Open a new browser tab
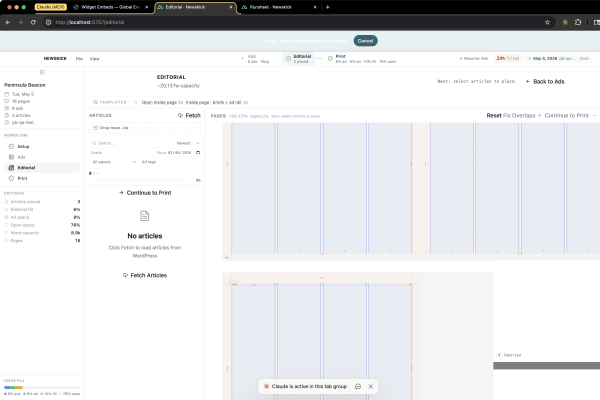600x400 pixels. pos(328,7)
